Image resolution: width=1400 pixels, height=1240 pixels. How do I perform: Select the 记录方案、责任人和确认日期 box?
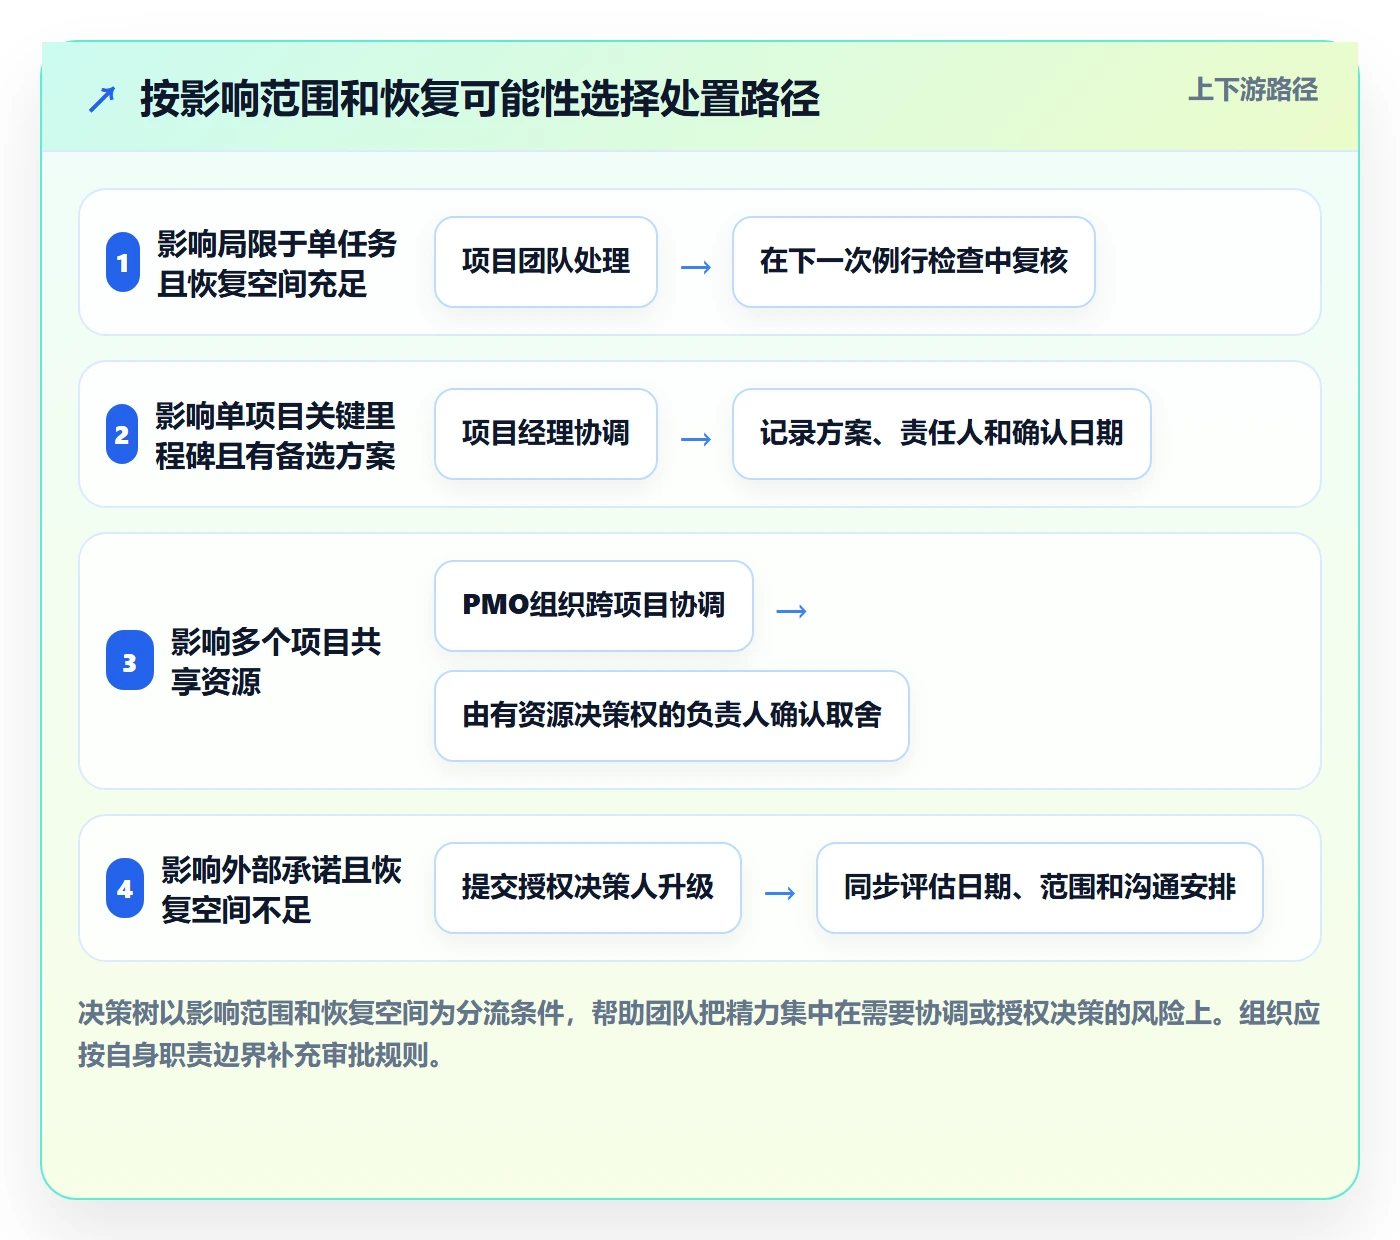pyautogui.click(x=942, y=434)
